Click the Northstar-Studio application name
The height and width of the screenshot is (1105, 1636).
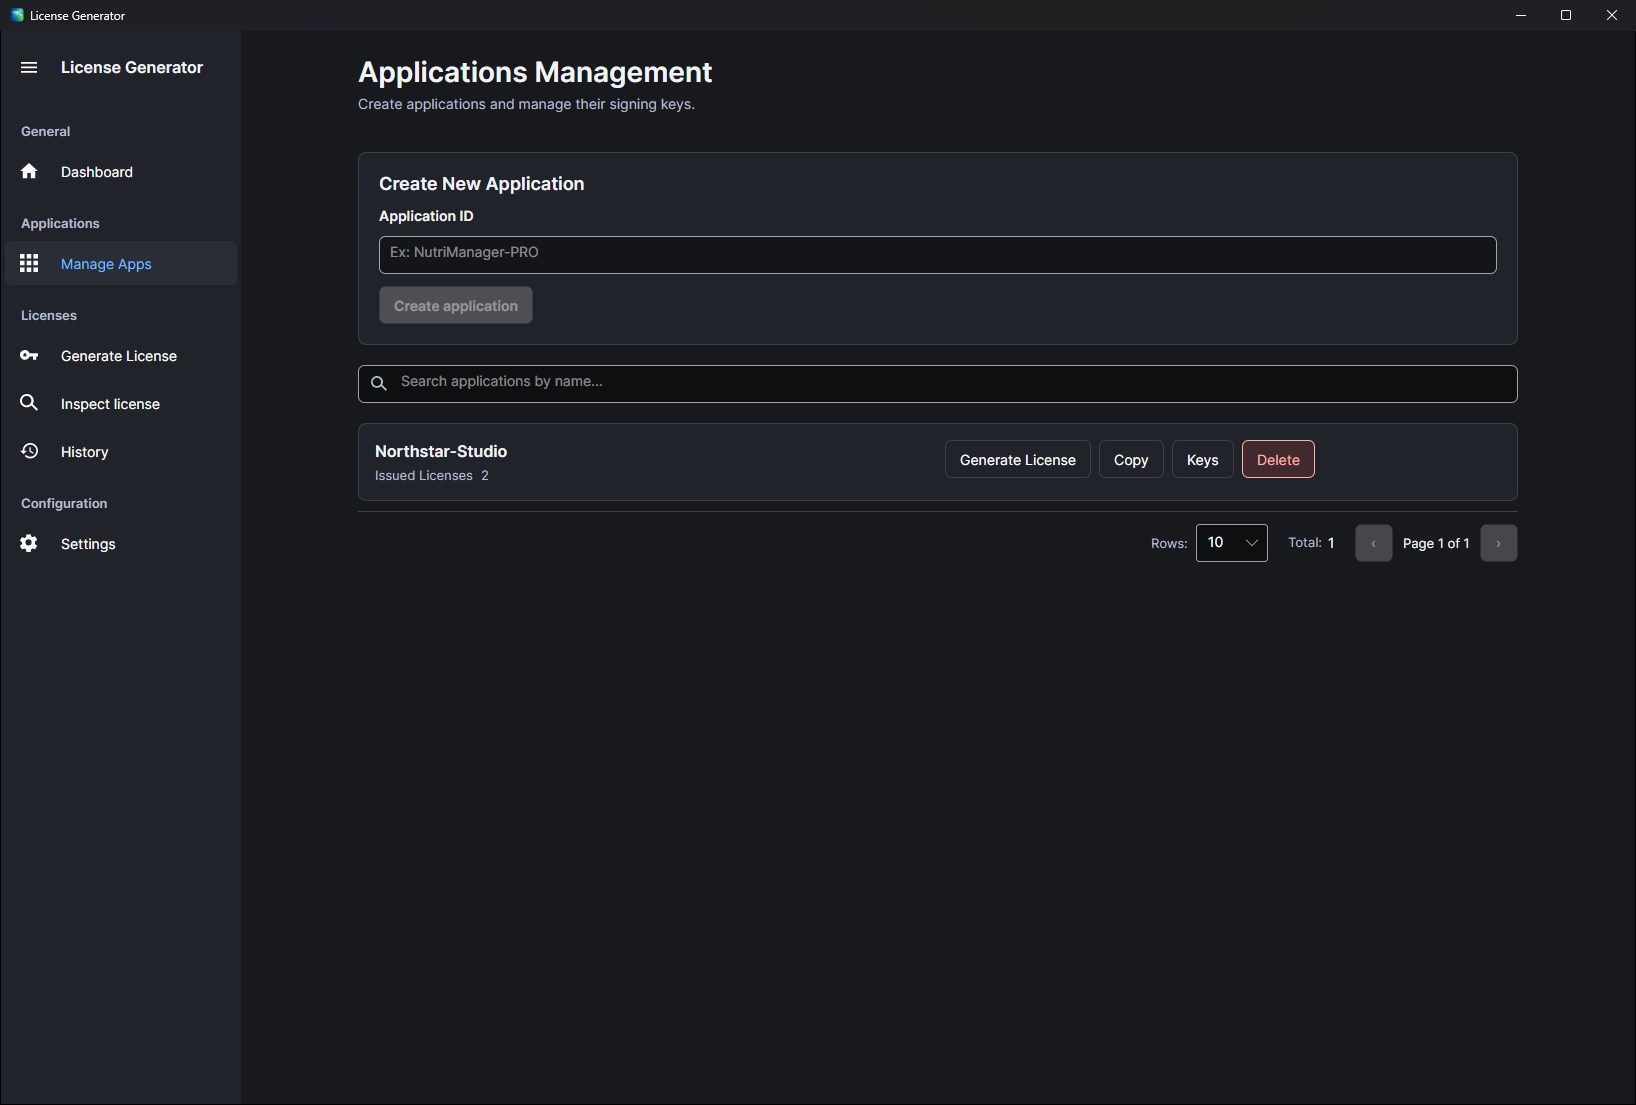click(x=441, y=451)
